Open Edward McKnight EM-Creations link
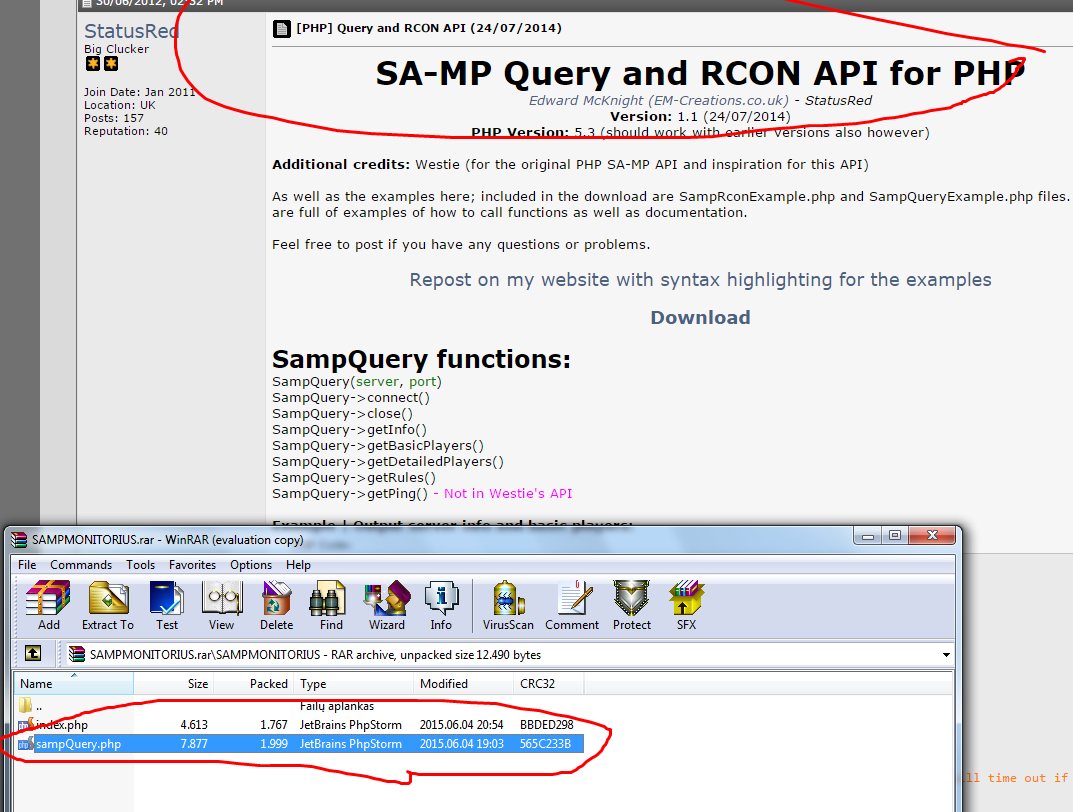Image resolution: width=1073 pixels, height=812 pixels. click(658, 101)
